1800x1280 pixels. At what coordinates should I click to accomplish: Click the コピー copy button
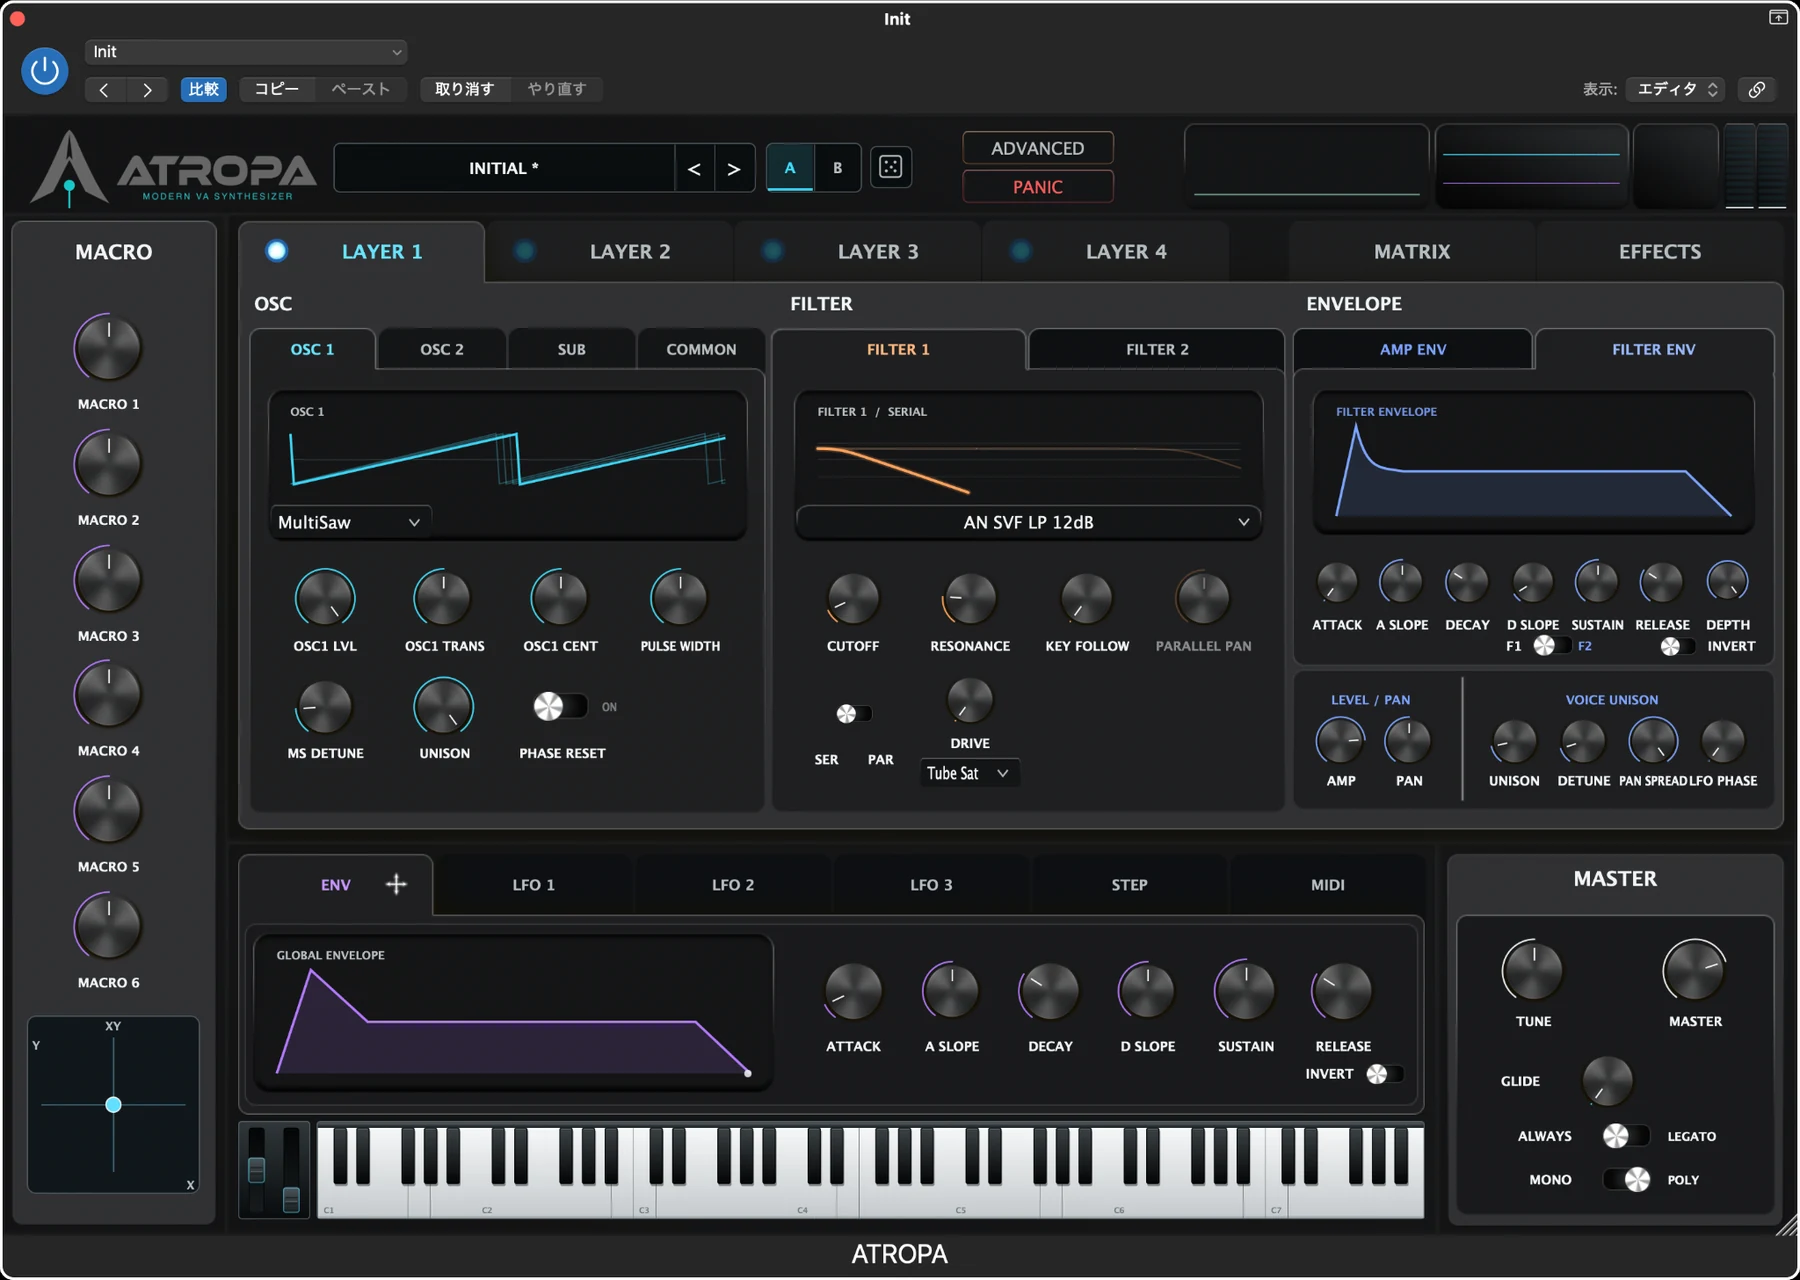pos(277,89)
